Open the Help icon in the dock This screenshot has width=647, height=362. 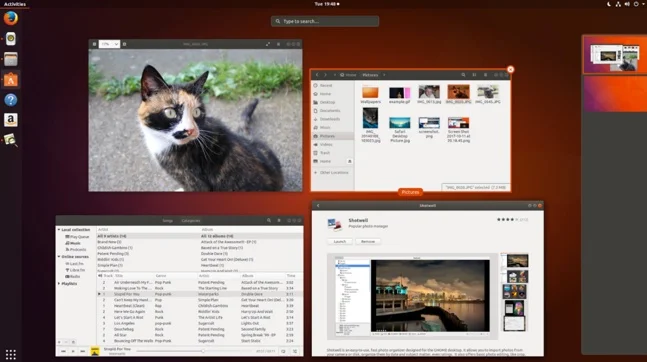[x=11, y=99]
